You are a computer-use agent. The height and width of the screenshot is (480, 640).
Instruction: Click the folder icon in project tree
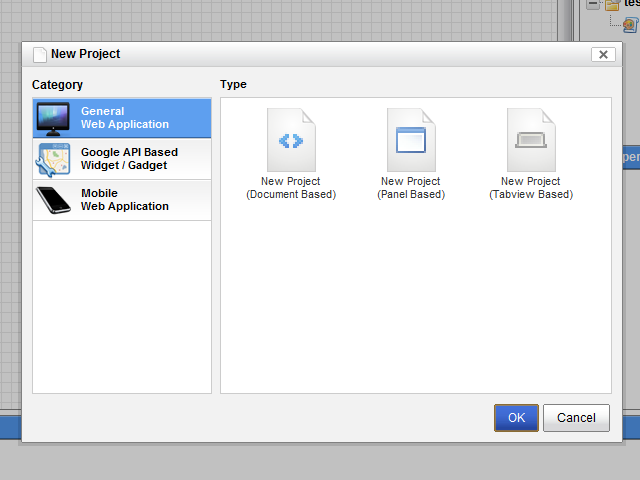pos(612,5)
